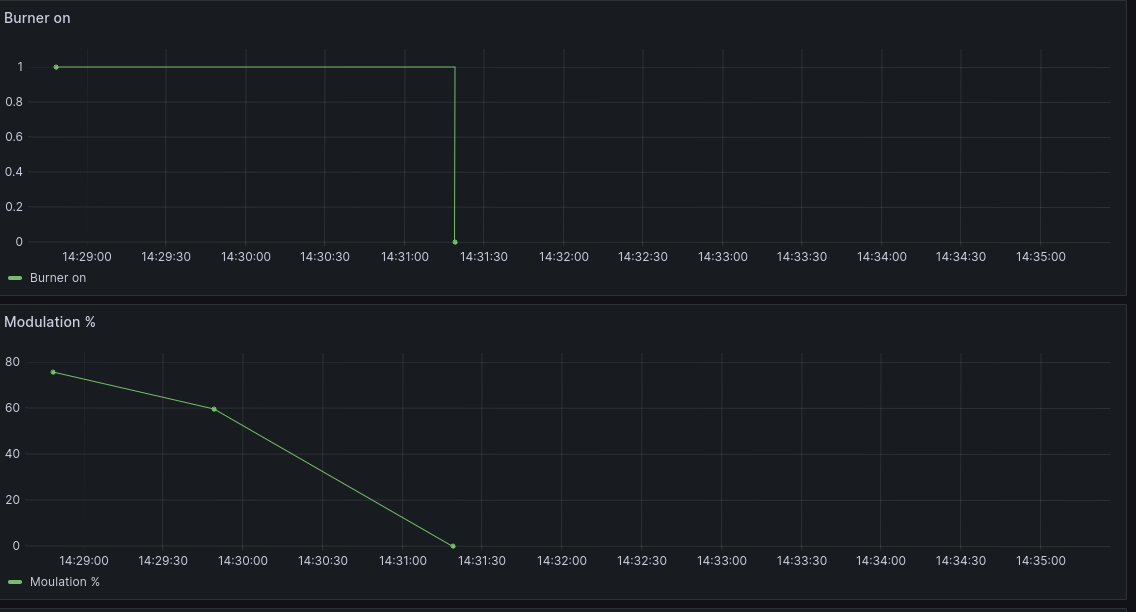
Task: Click the 14:32:00 label on Modulation axis
Action: coord(562,561)
